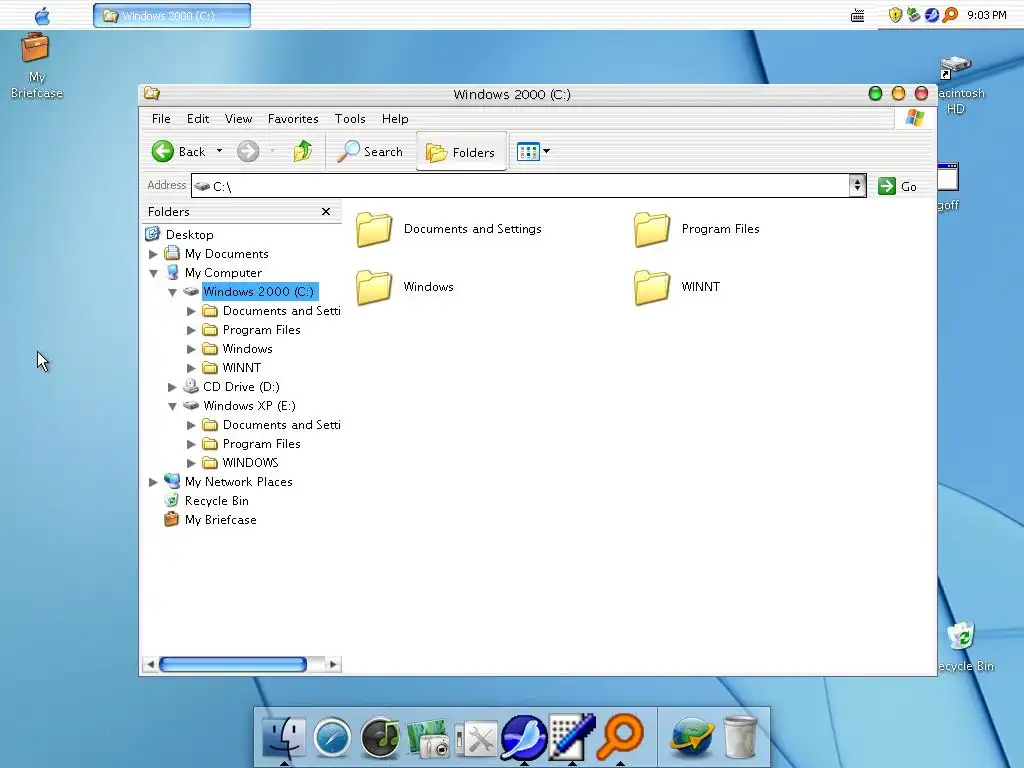The height and width of the screenshot is (768, 1024).
Task: Toggle the Folders pane button
Action: pyautogui.click(x=461, y=152)
